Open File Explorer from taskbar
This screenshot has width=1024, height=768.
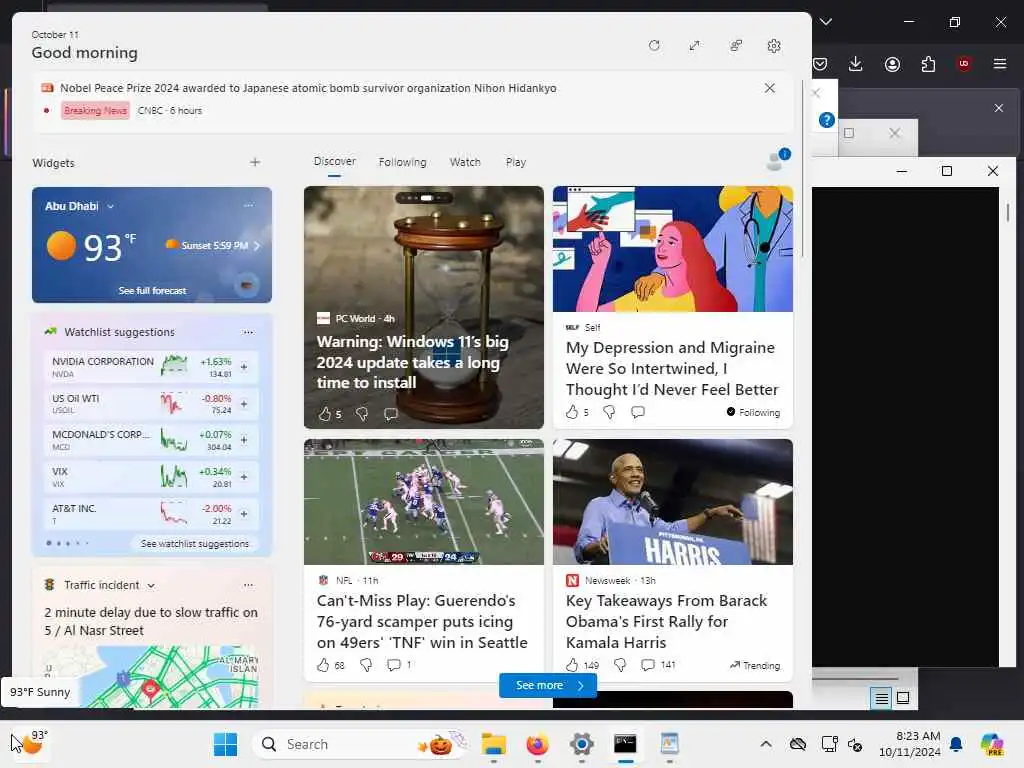(x=494, y=744)
